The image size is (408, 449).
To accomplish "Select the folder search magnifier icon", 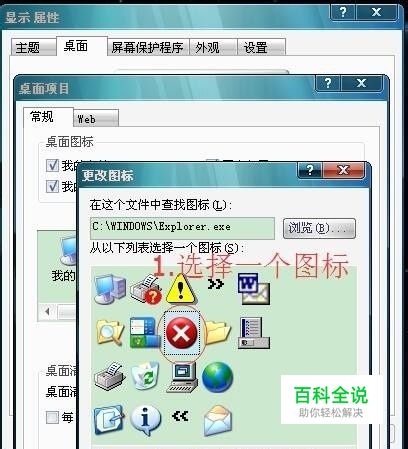I will pos(110,332).
